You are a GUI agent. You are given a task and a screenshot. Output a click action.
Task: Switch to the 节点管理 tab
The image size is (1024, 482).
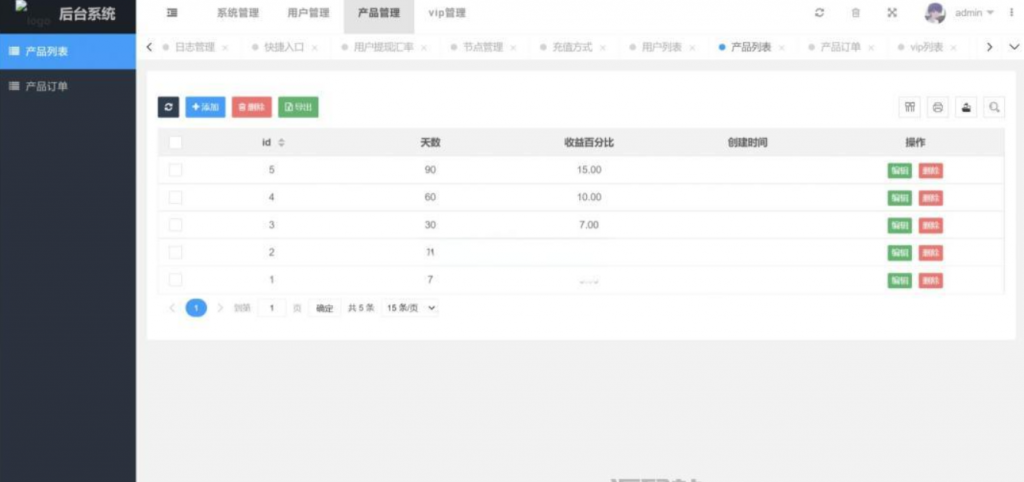point(483,48)
